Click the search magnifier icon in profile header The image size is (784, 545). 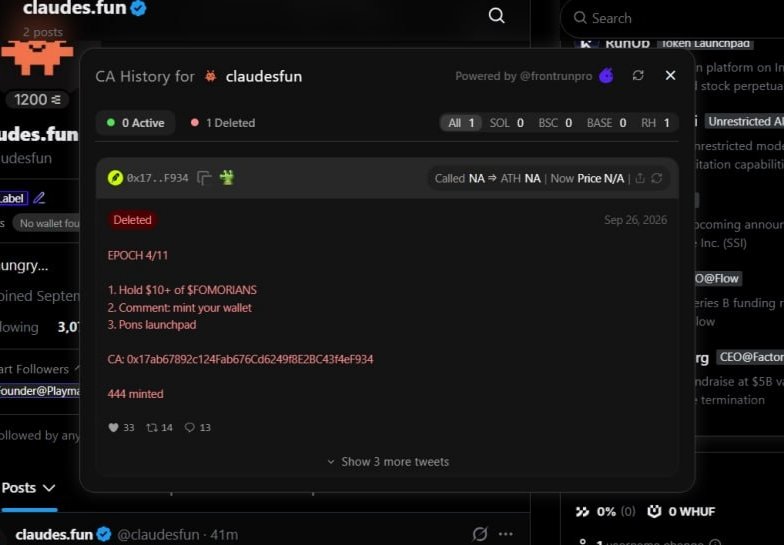click(496, 16)
